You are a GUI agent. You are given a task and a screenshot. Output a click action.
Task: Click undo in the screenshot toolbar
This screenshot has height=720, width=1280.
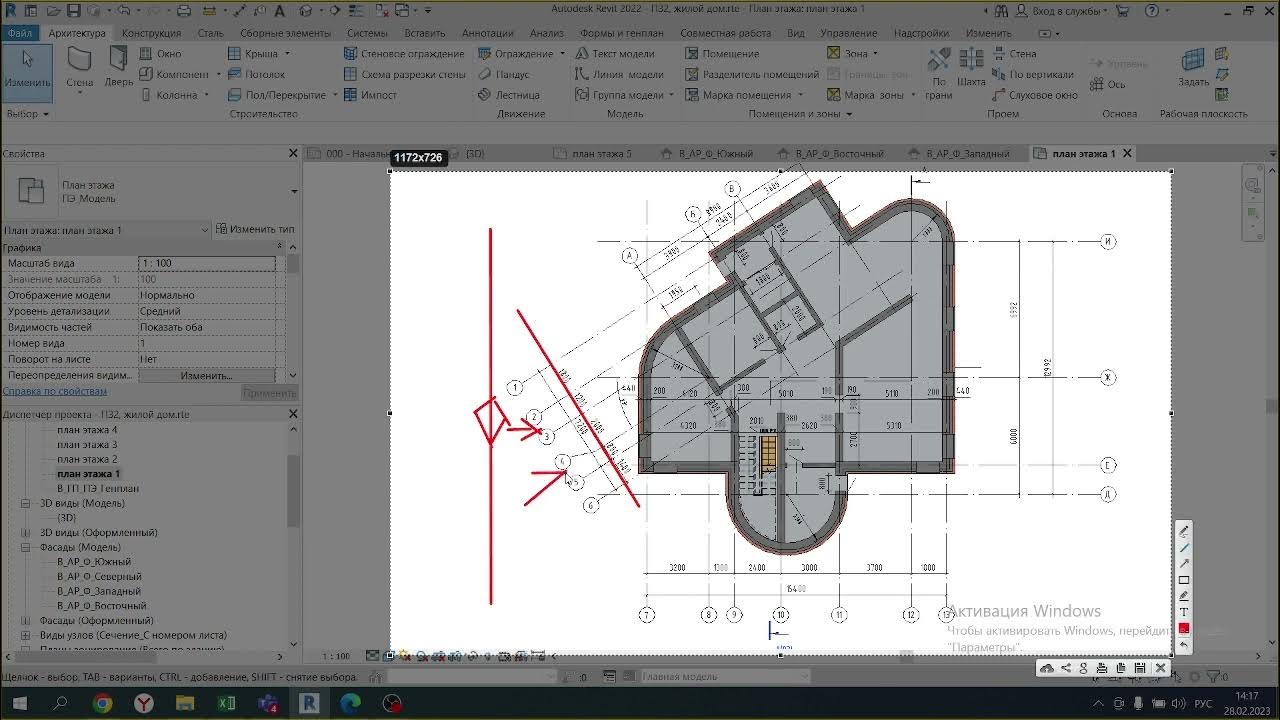click(1184, 644)
